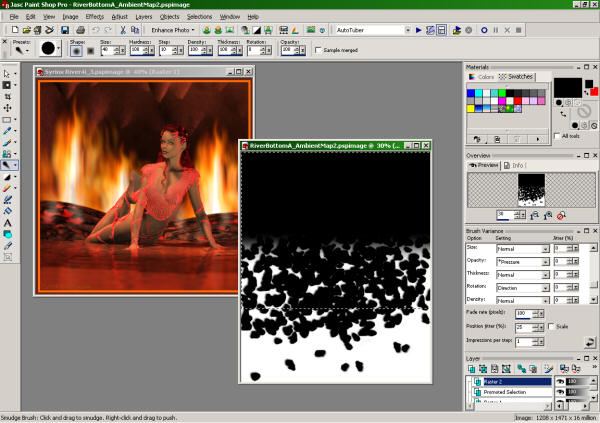Create a new image with the New icon

coord(15,30)
